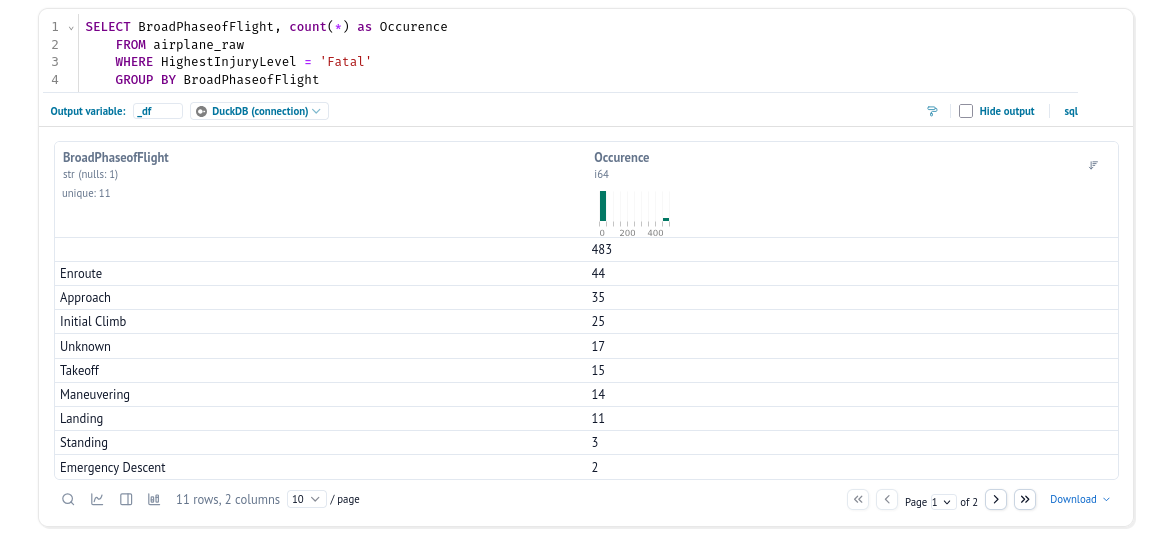This screenshot has width=1166, height=535.
Task: Open the line chart builder icon
Action: (97, 499)
